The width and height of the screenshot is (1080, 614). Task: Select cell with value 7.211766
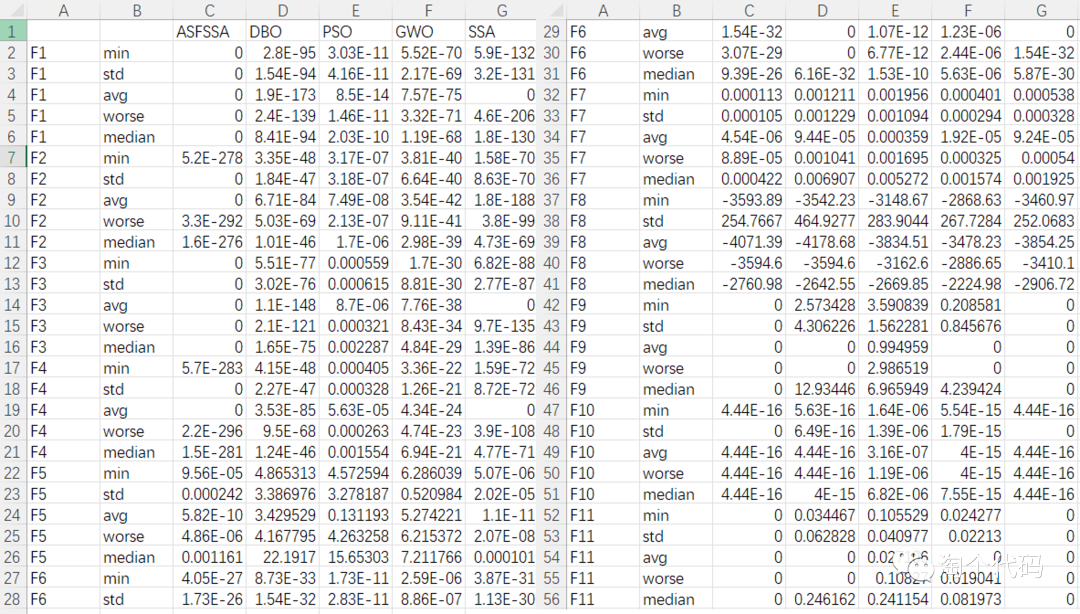click(x=428, y=557)
